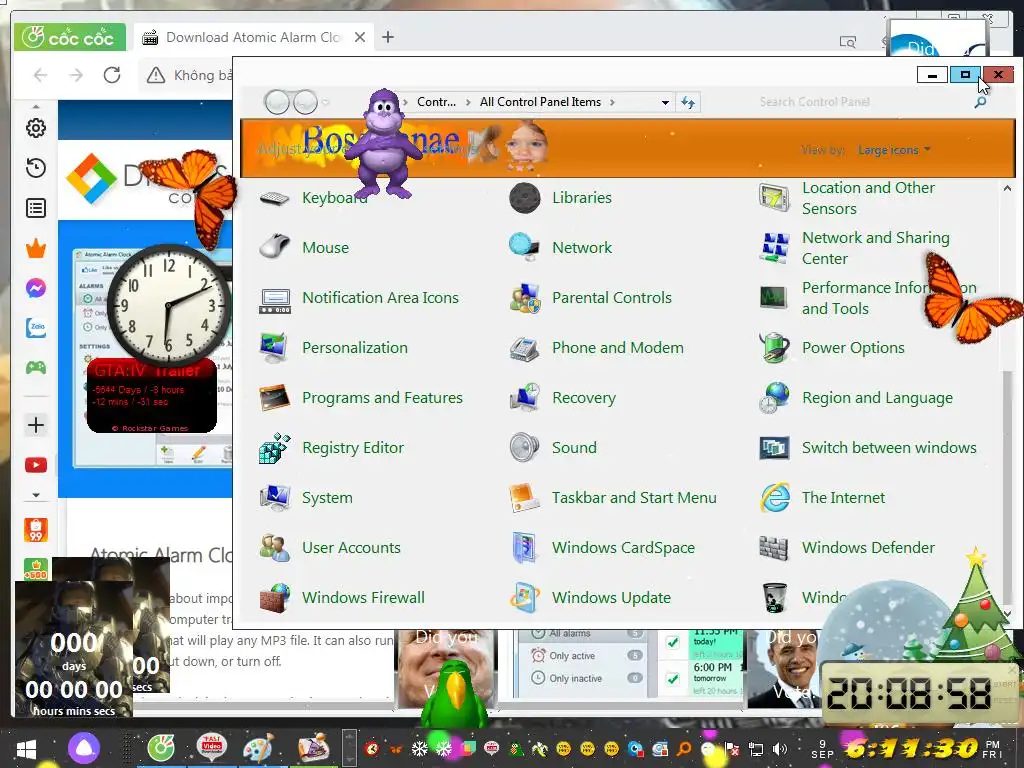Click Control Panel scrollbar down arrow
The height and width of the screenshot is (768, 1024).
[1007, 613]
